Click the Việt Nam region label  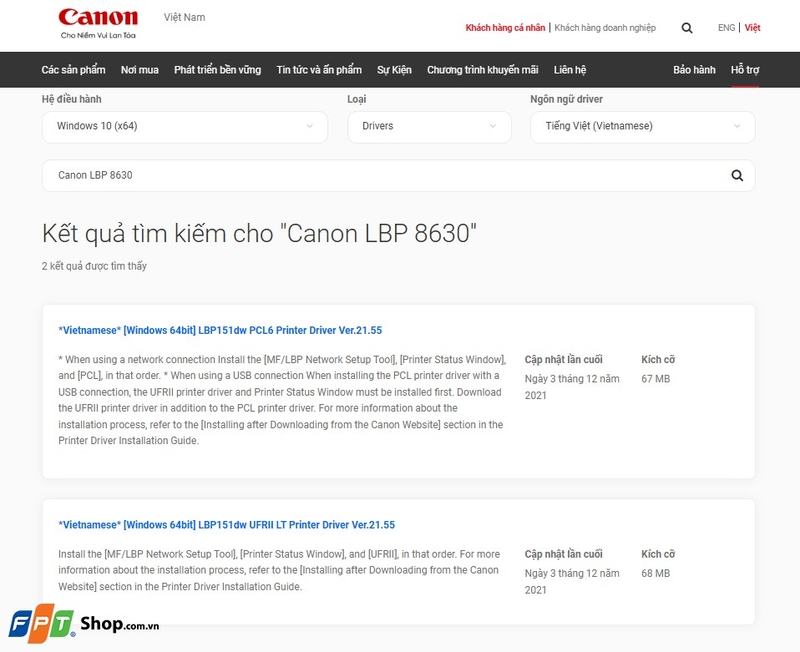pos(185,17)
